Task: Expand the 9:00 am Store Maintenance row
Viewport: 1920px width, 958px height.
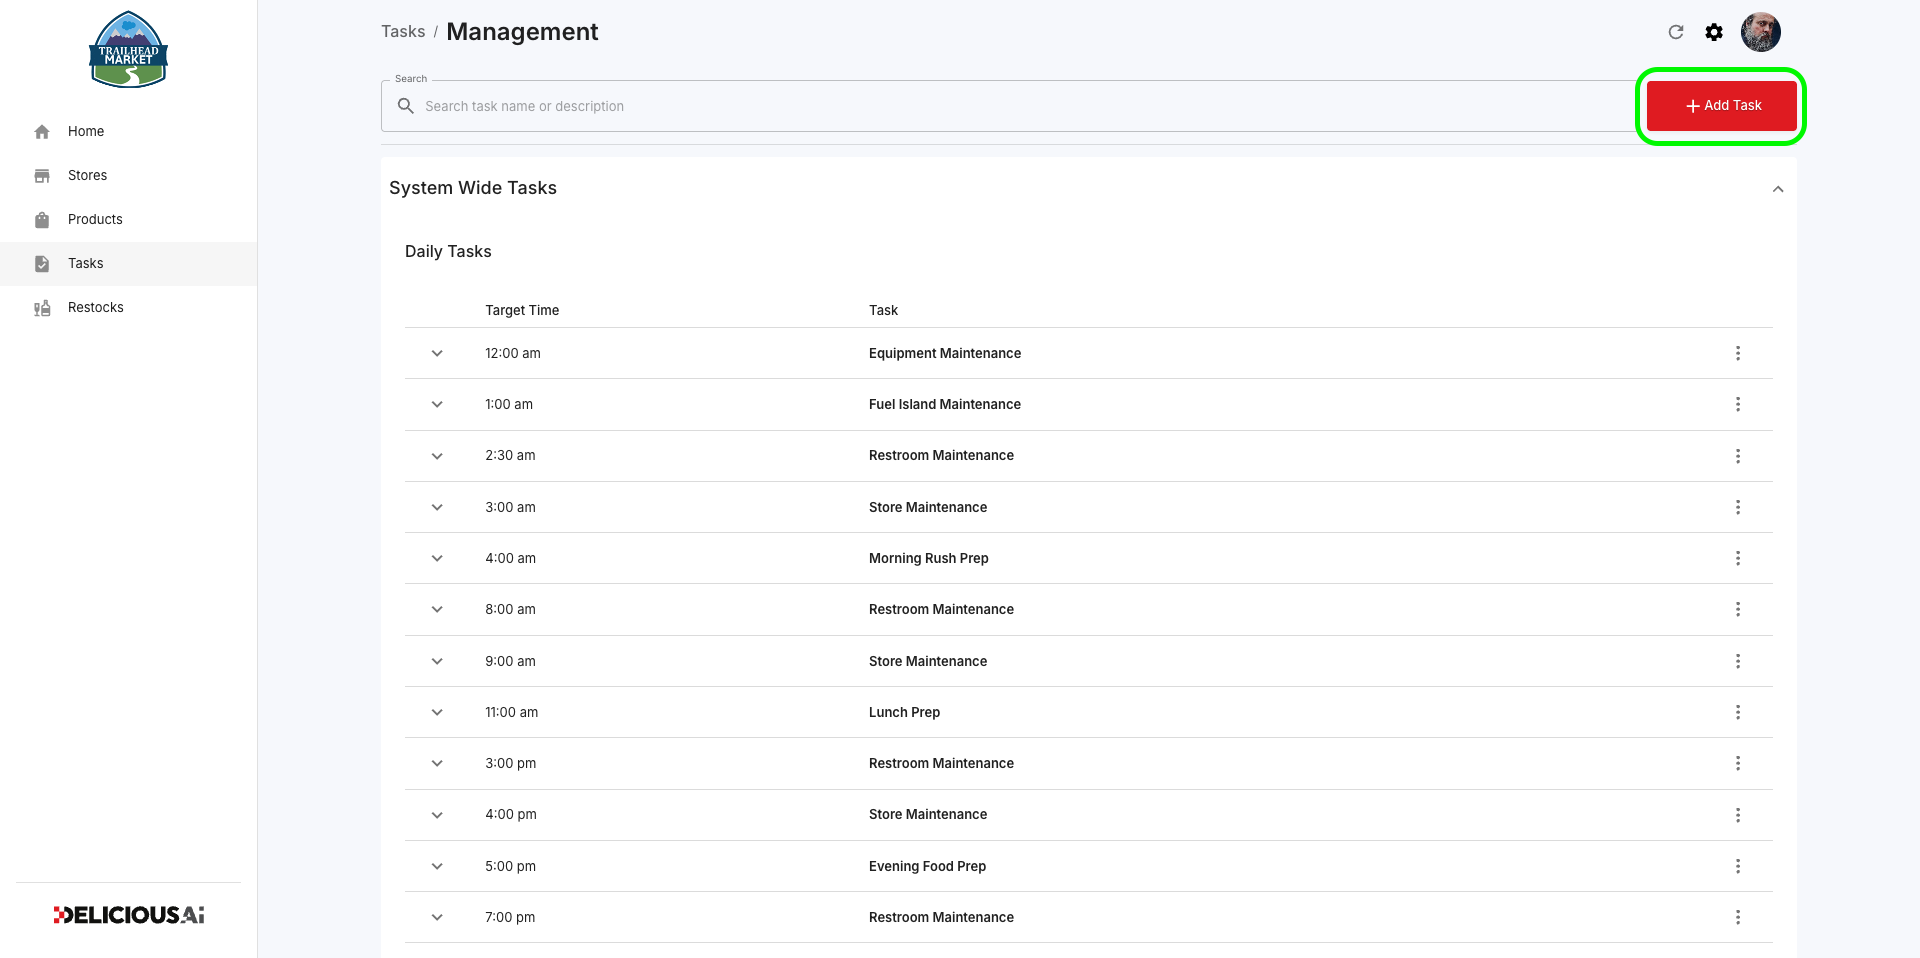Action: point(437,661)
